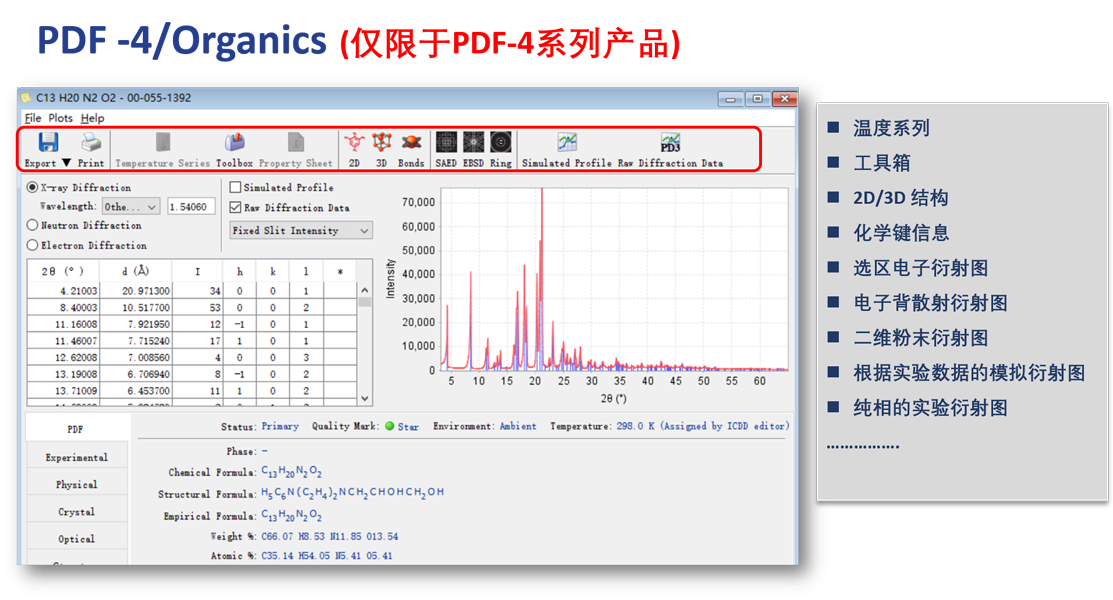Switch to the Crystal tab
The image size is (1113, 600).
coord(77,511)
